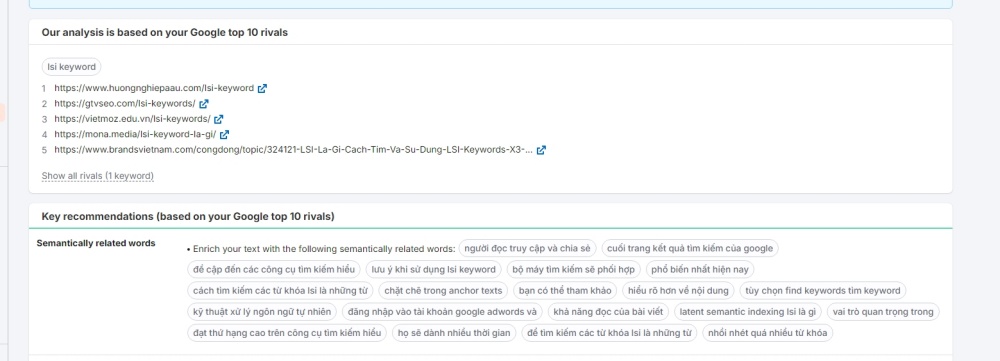Open external link icon for mona.media URL
Image resolution: width=1000 pixels, height=361 pixels.
pyautogui.click(x=224, y=135)
